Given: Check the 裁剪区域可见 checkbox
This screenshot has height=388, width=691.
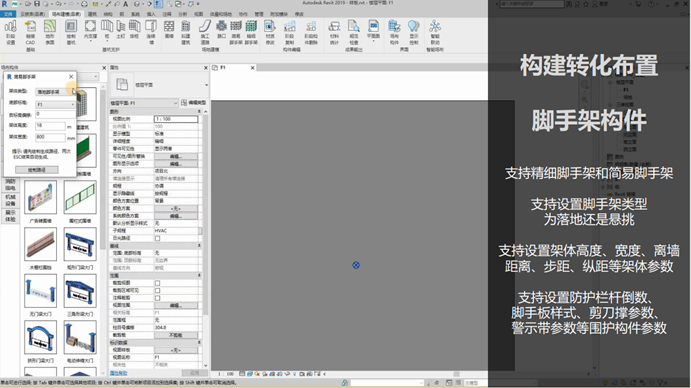Looking at the screenshot, I should [x=157, y=291].
